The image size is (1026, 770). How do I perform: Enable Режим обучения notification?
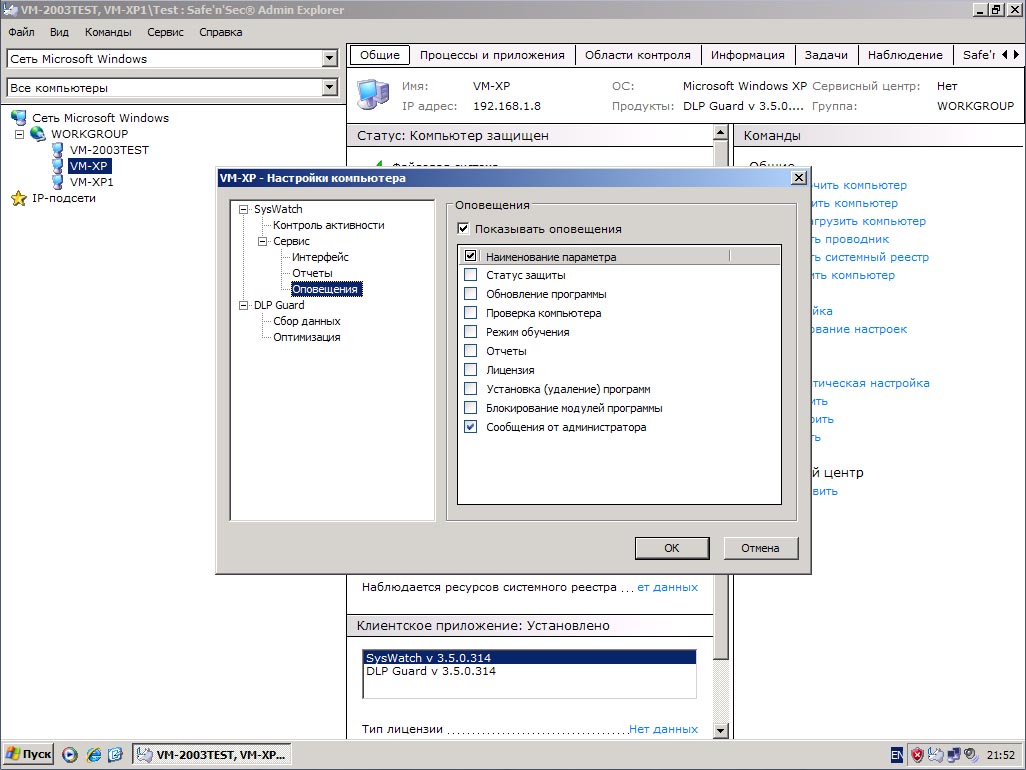click(x=470, y=331)
